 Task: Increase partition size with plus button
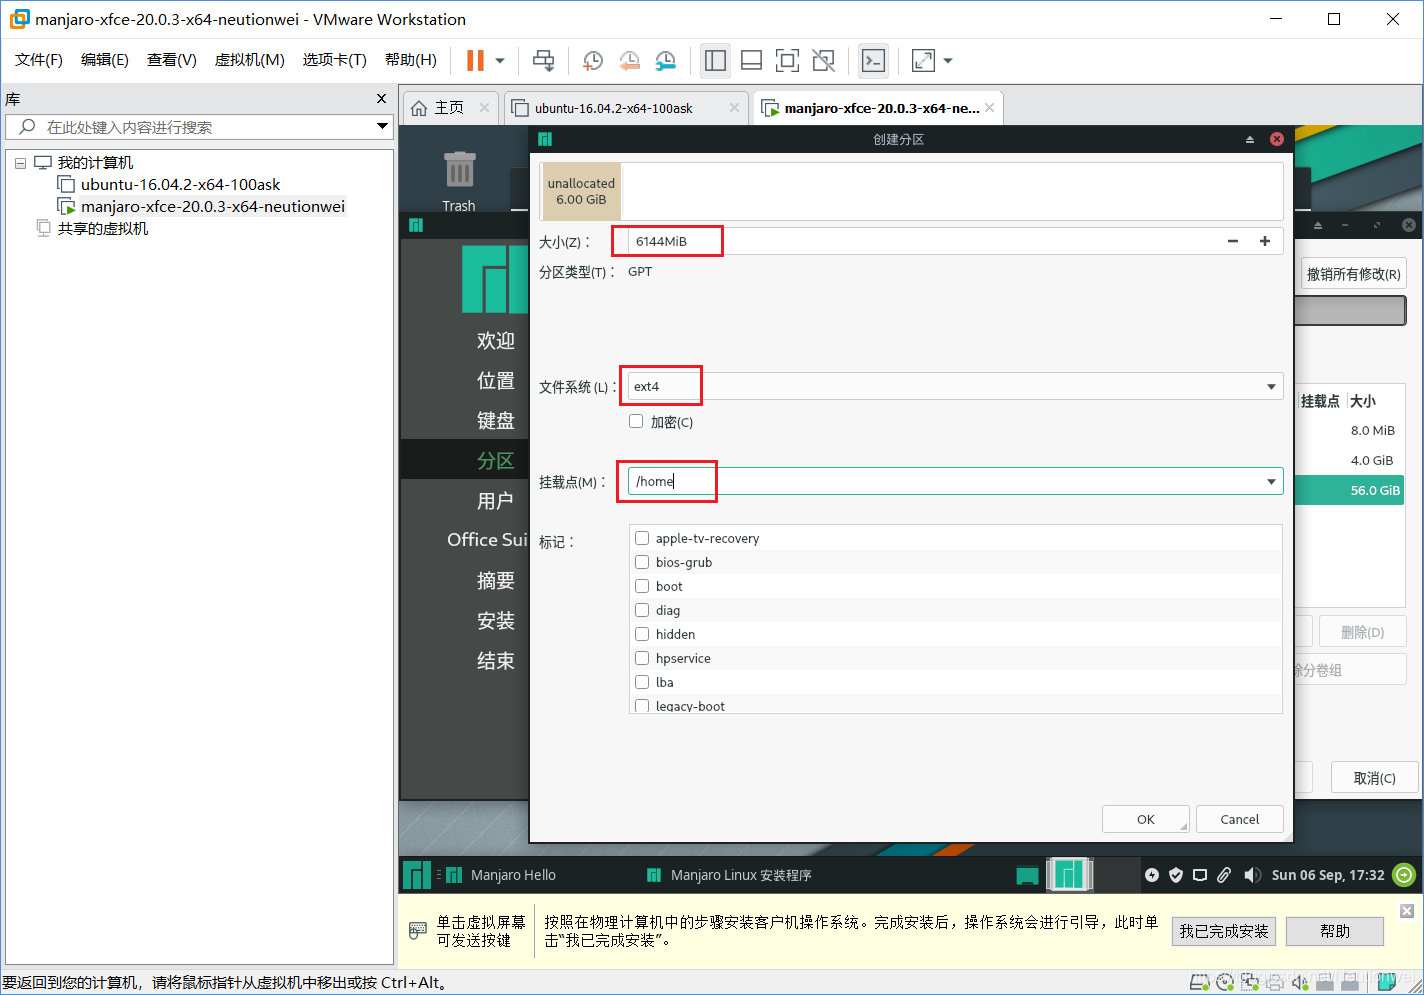[x=1265, y=241]
